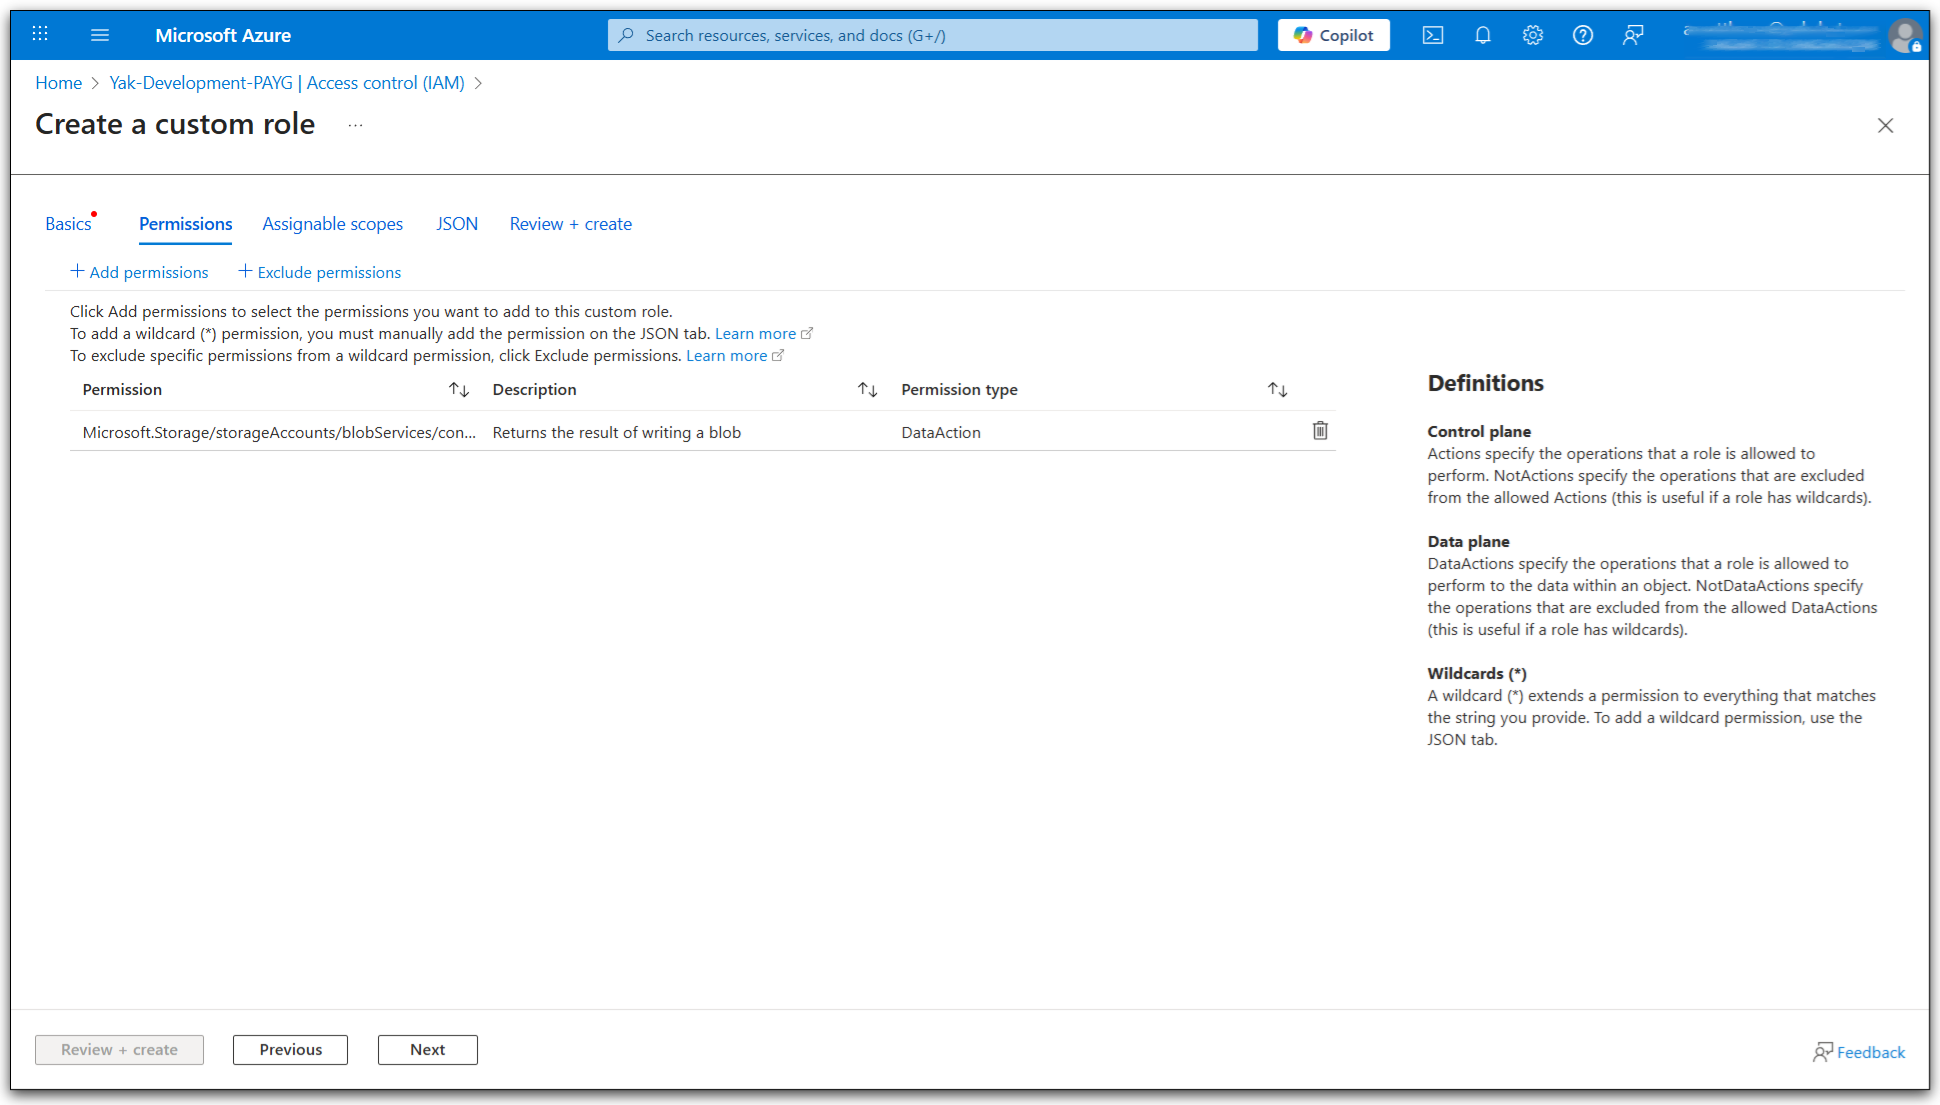Open the wildcard permission Learn more link
Screen dimensions: 1940x1105
(755, 333)
